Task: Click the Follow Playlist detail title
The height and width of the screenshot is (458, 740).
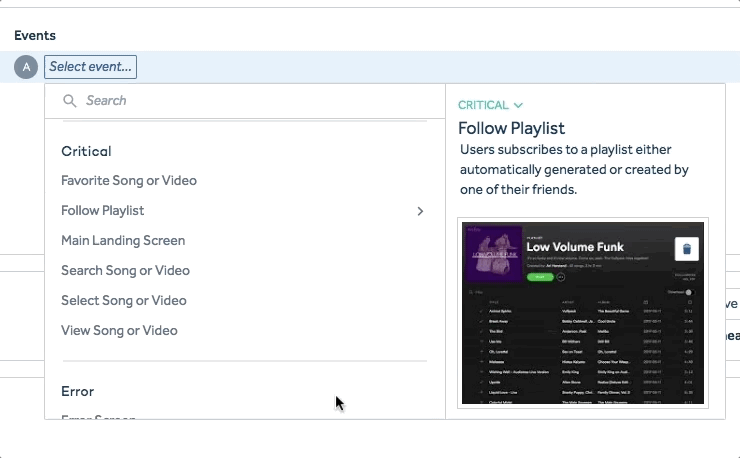Action: coord(511,128)
